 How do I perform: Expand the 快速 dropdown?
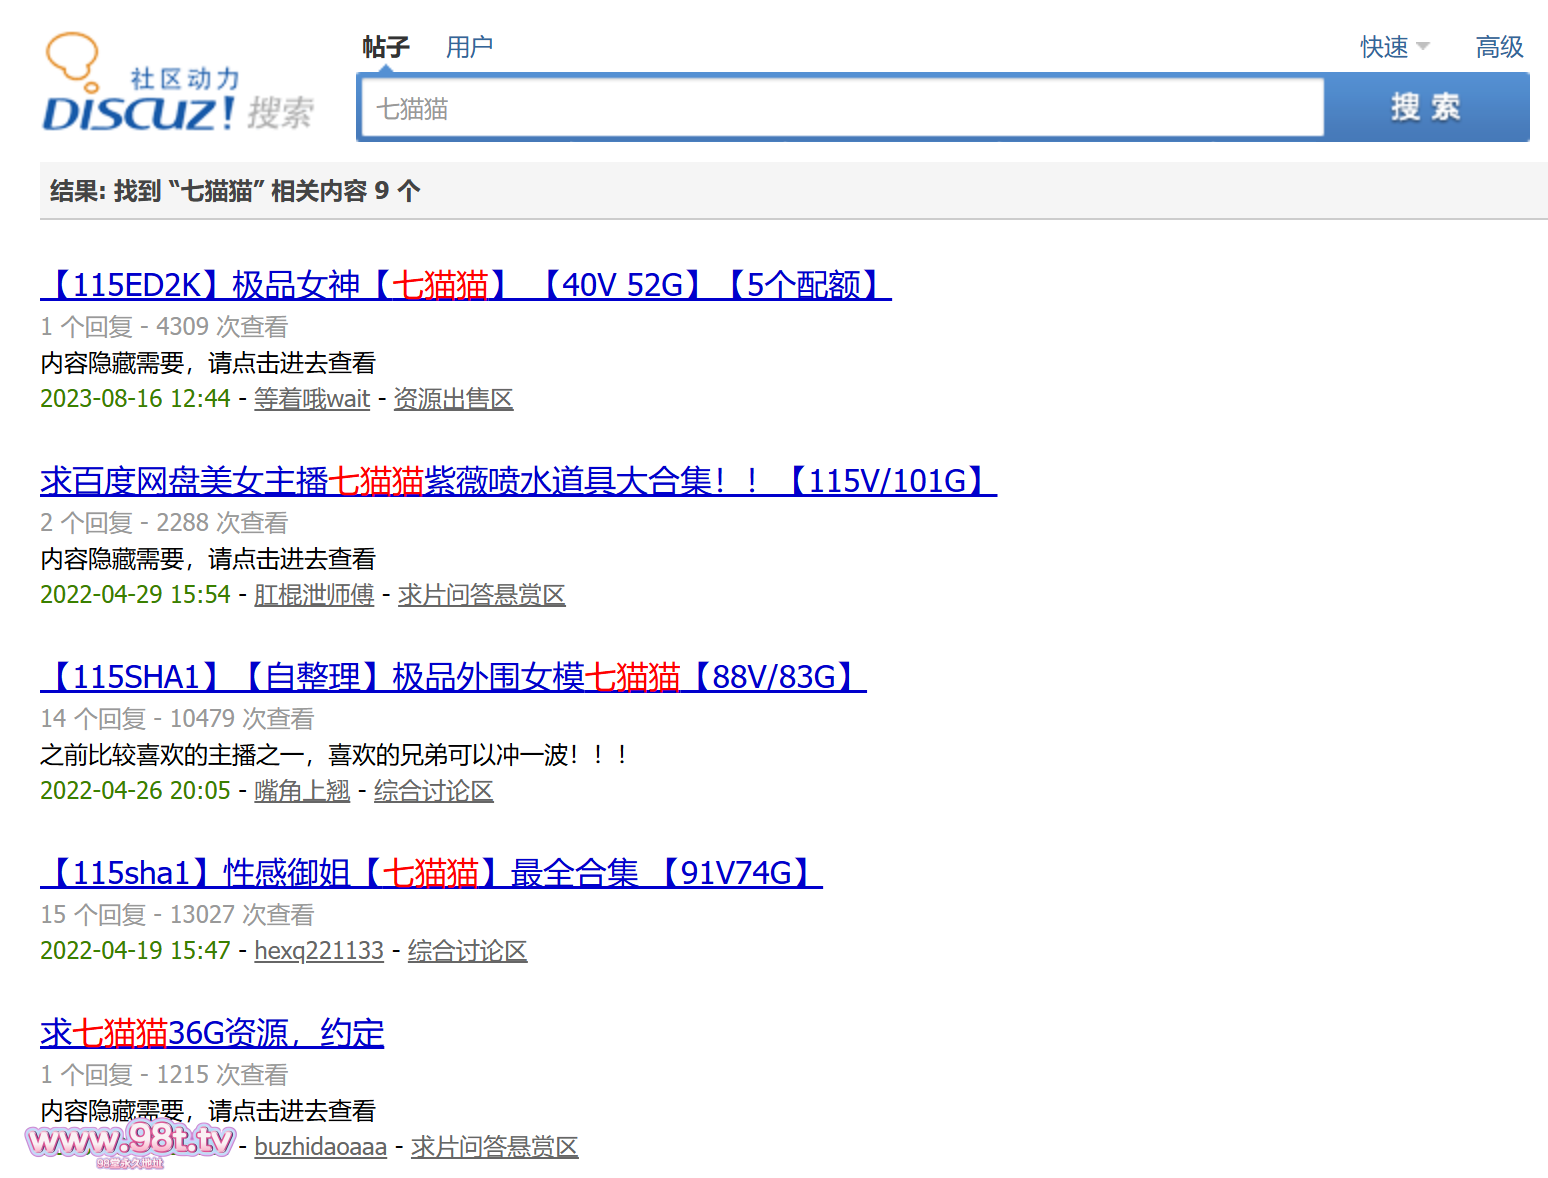pos(1394,47)
